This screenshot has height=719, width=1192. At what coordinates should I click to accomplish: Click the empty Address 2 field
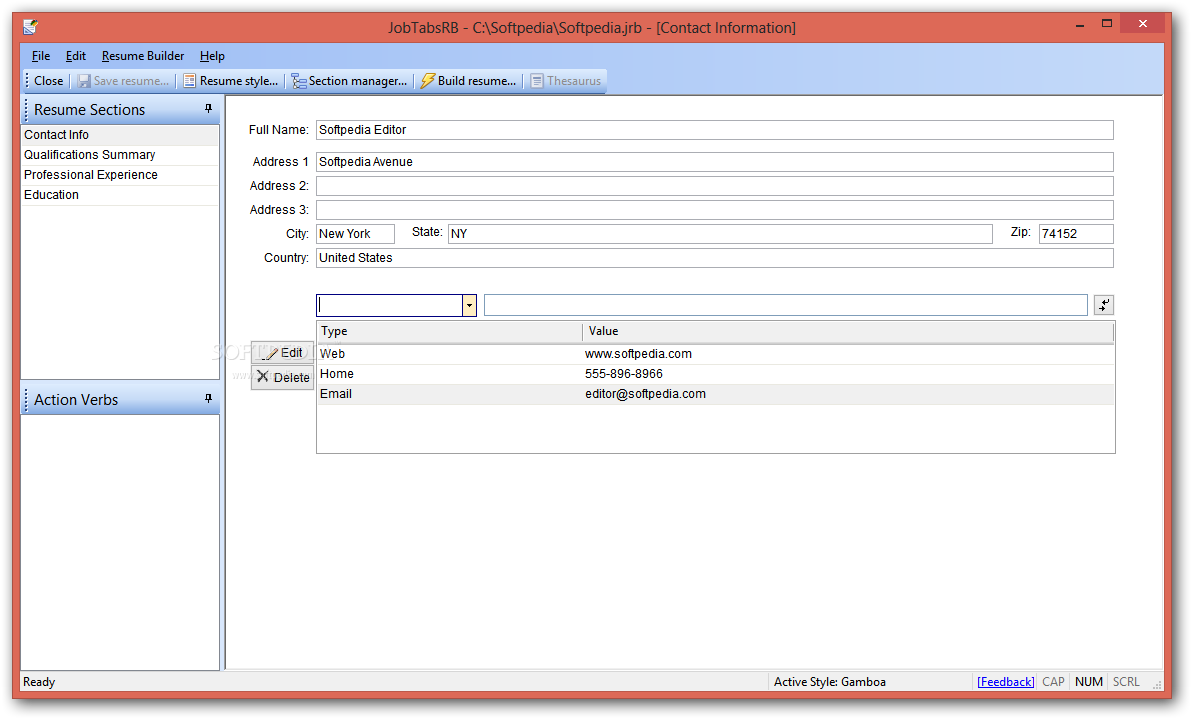715,185
